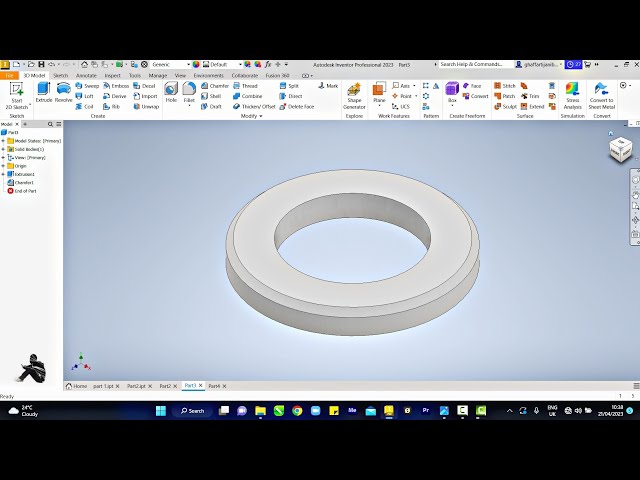Open the Windows Start menu
This screenshot has width=640, height=480.
coord(161,411)
